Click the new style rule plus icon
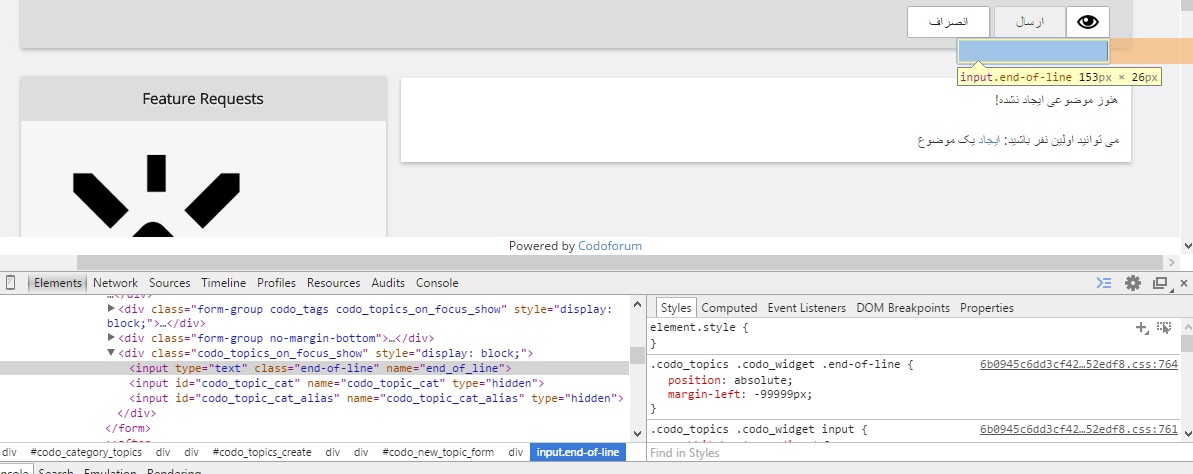Viewport: 1193px width, 474px height. [x=1141, y=327]
